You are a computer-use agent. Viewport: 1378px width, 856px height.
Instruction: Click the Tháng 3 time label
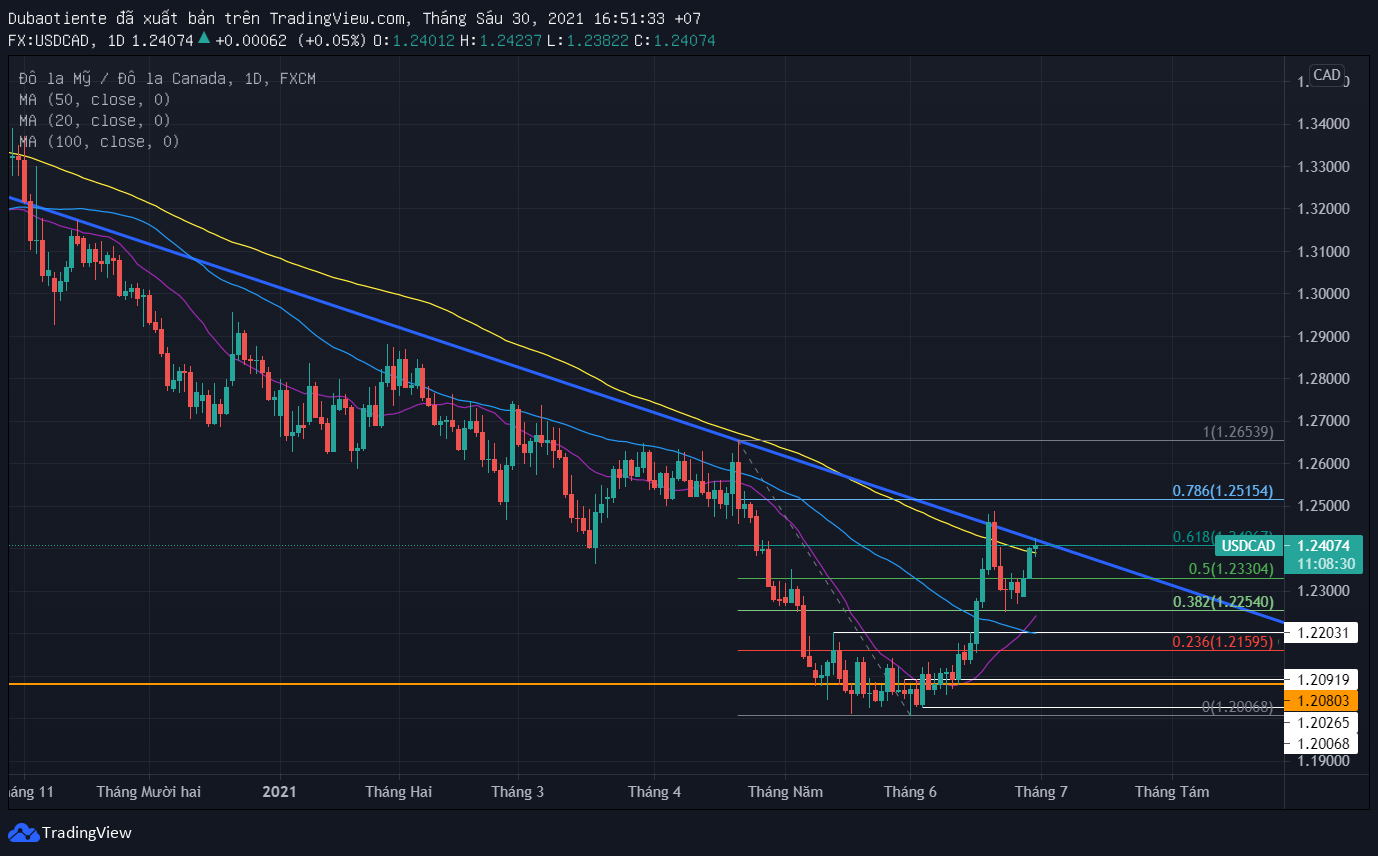point(518,792)
